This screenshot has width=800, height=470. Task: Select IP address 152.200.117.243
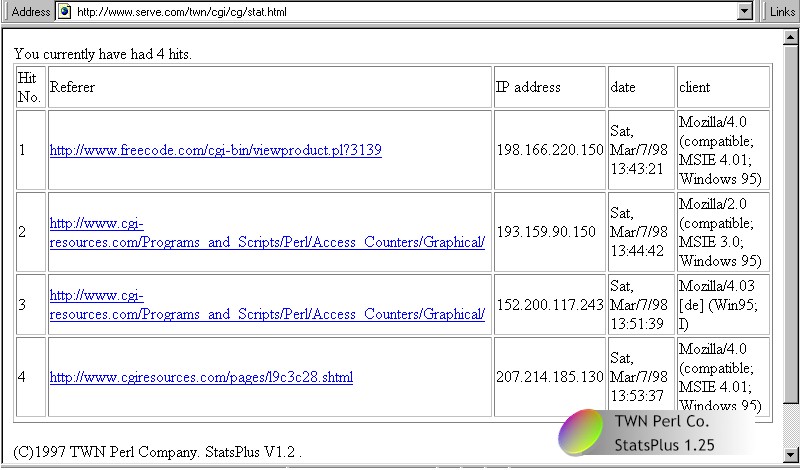click(x=550, y=305)
